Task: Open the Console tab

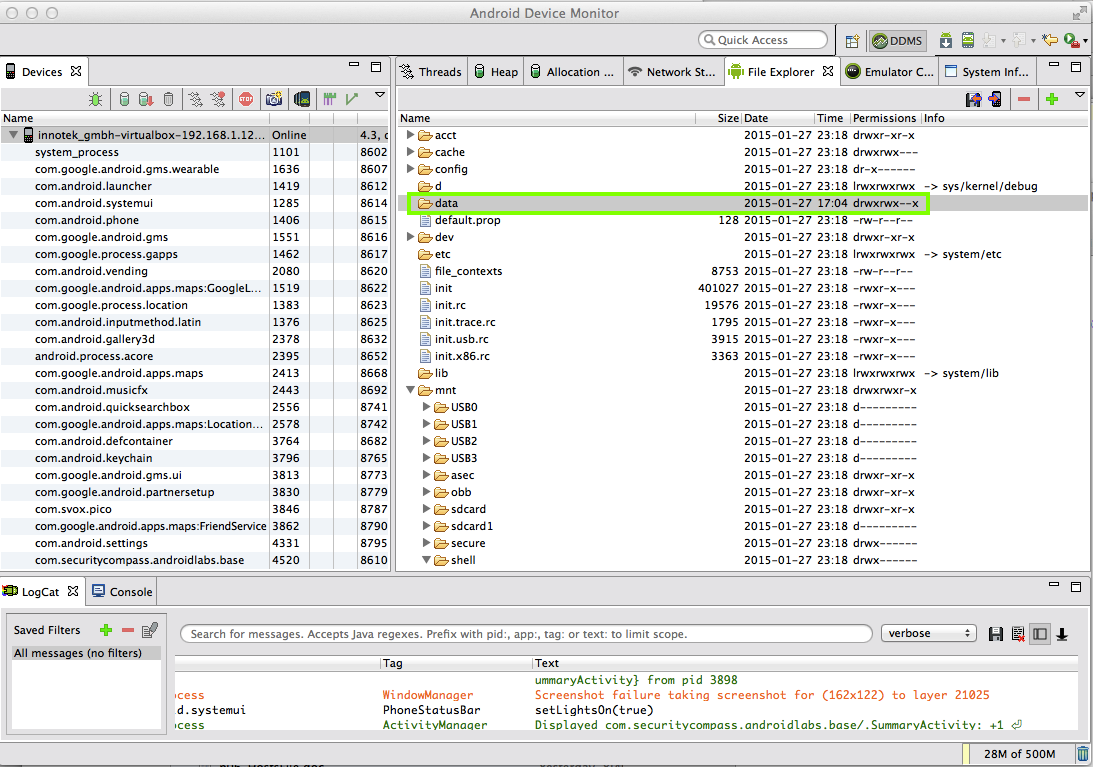Action: [122, 591]
